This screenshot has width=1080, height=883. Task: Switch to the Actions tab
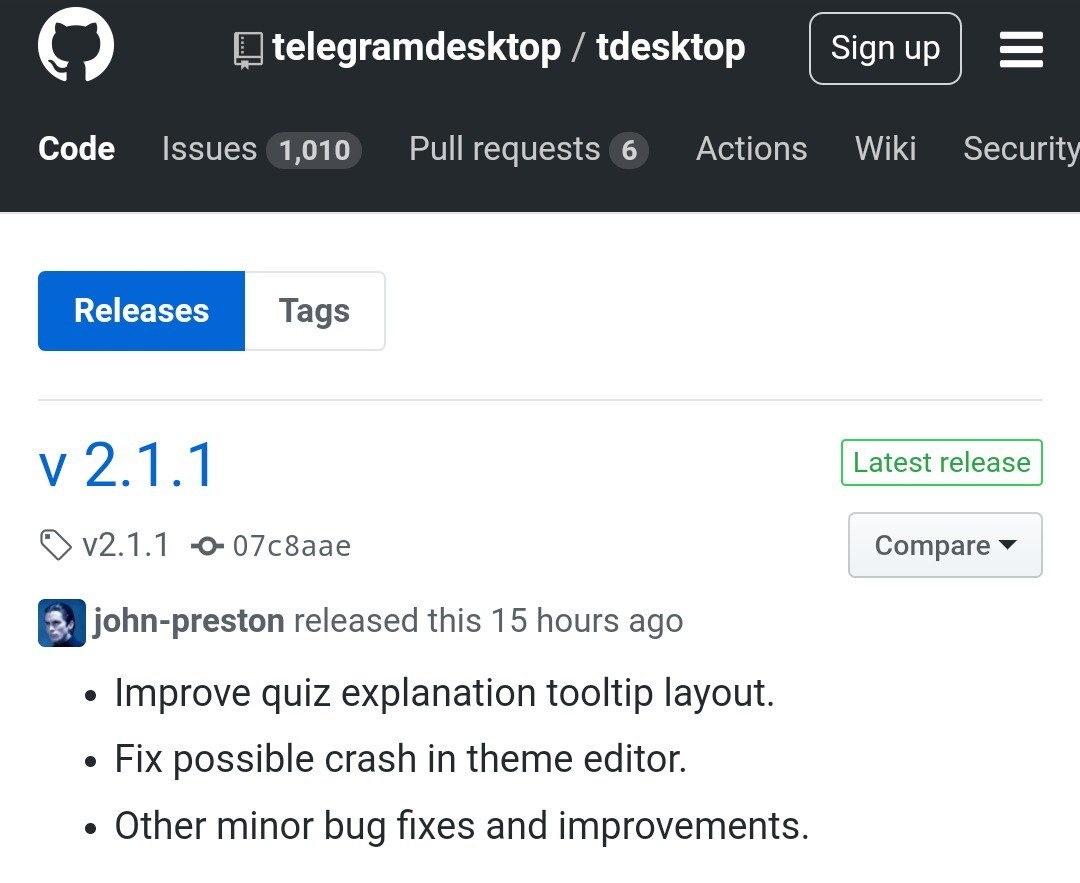(751, 149)
